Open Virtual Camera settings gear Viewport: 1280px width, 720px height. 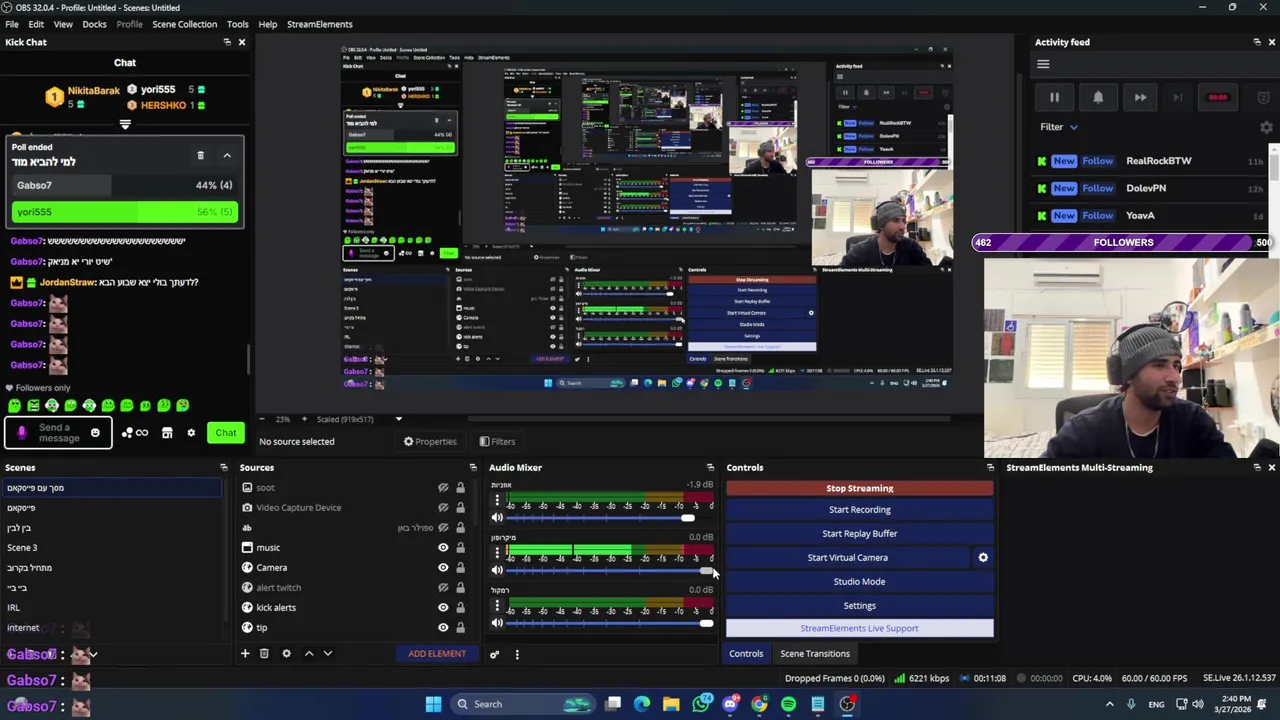[x=983, y=557]
